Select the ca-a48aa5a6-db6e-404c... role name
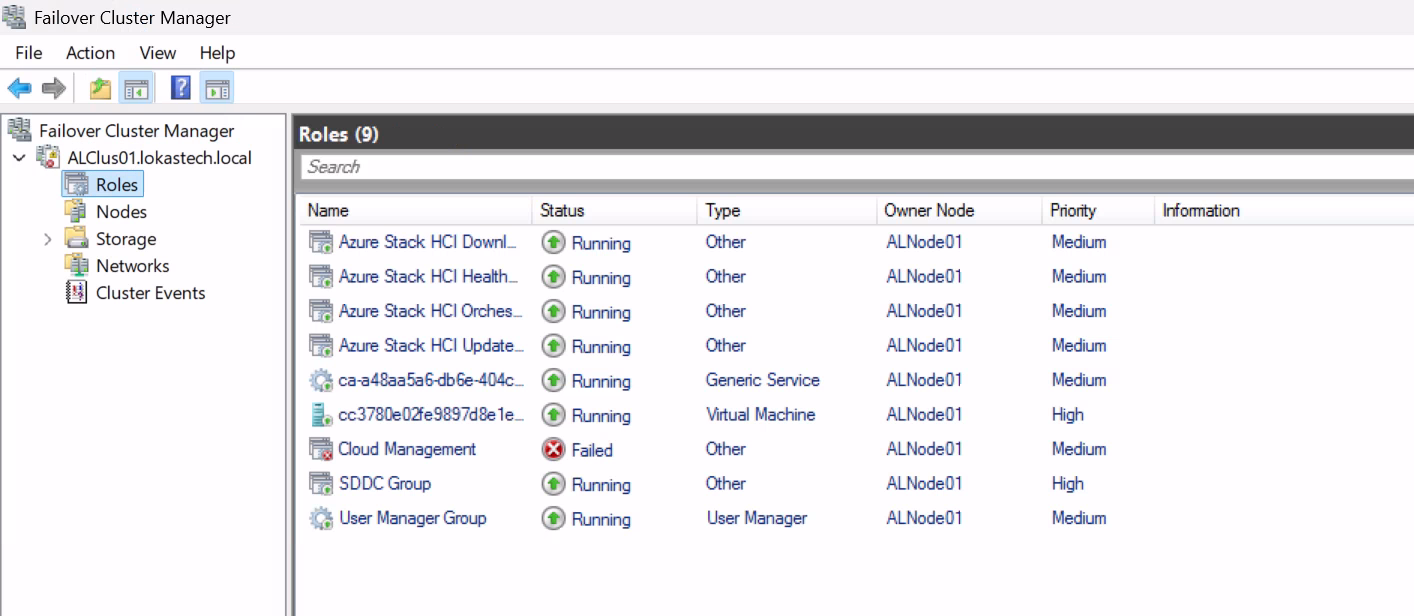1414x616 pixels. pos(431,380)
